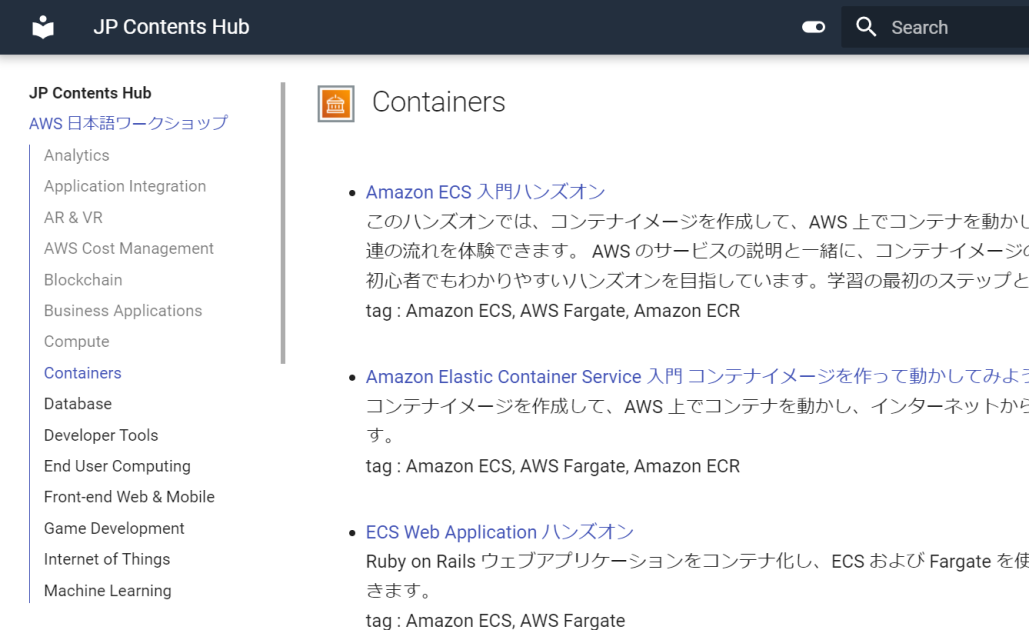Select the Game Development category
1029x630 pixels.
(x=113, y=527)
